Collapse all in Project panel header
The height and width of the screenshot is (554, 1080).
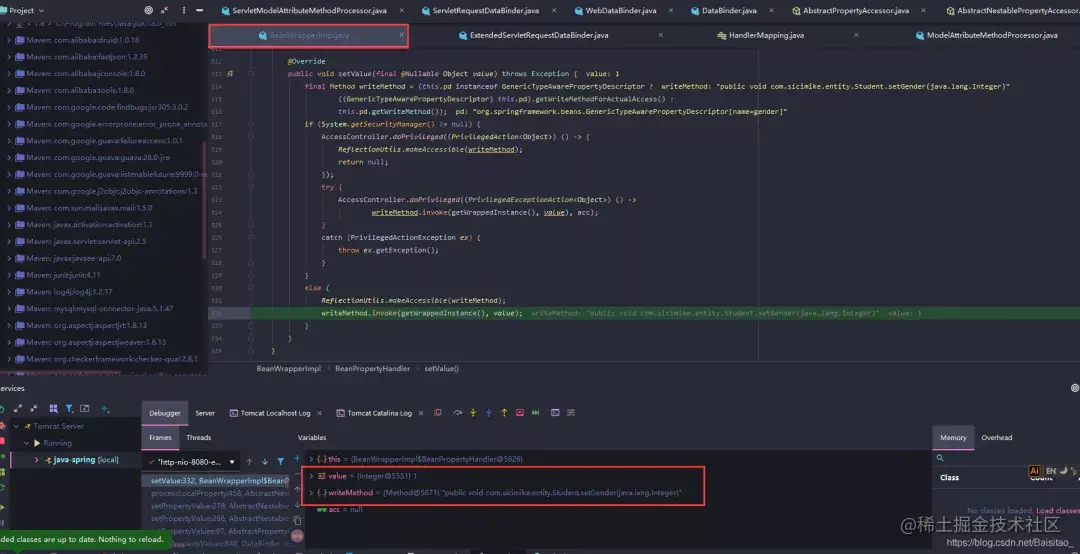(x=166, y=10)
